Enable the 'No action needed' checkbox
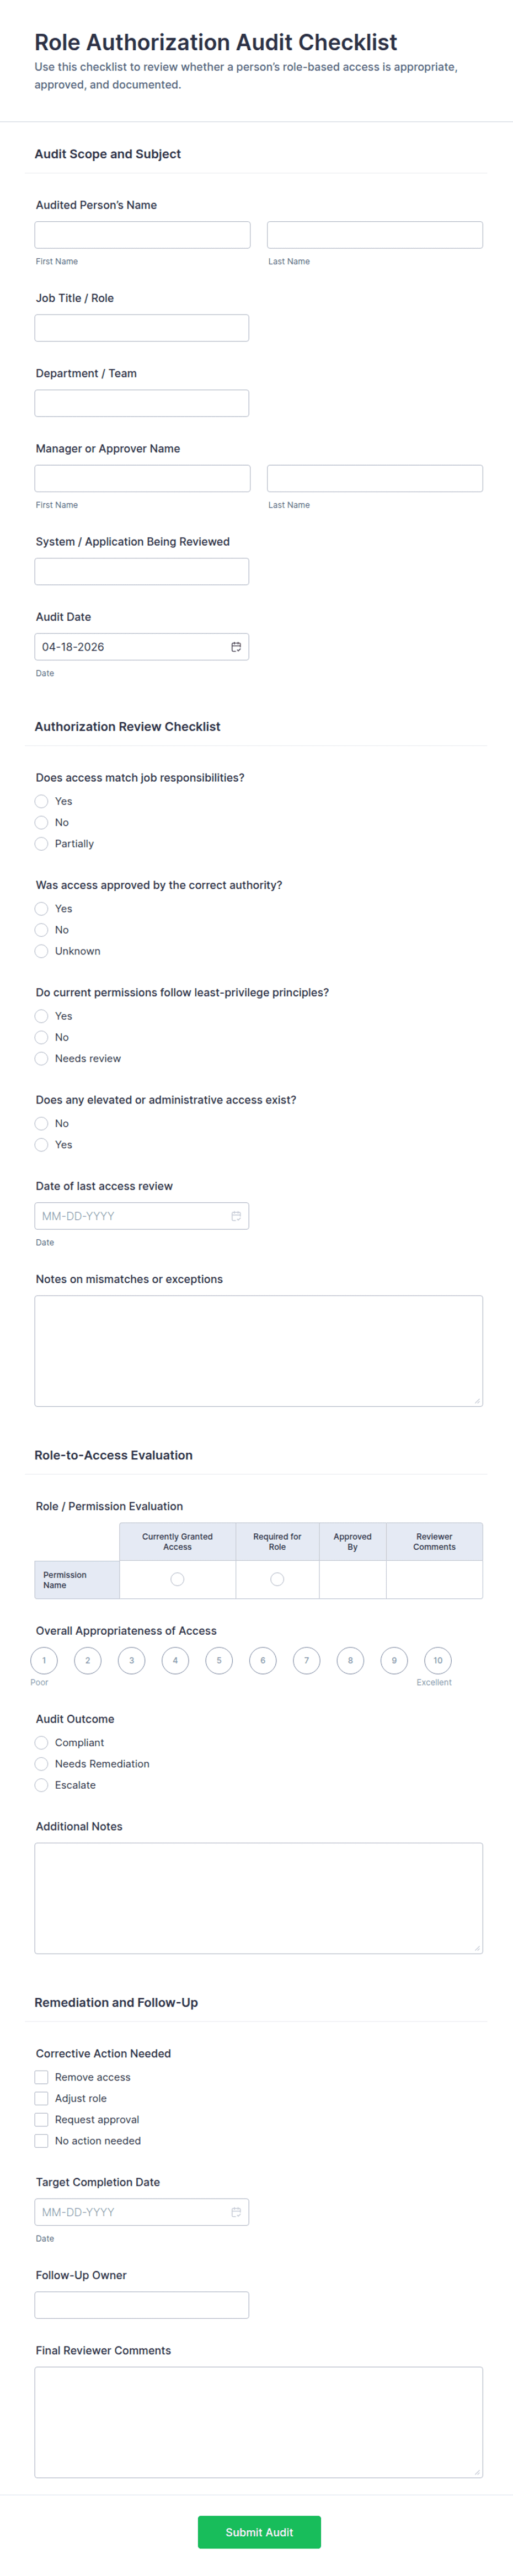Viewport: 513px width, 2576px height. (42, 2141)
